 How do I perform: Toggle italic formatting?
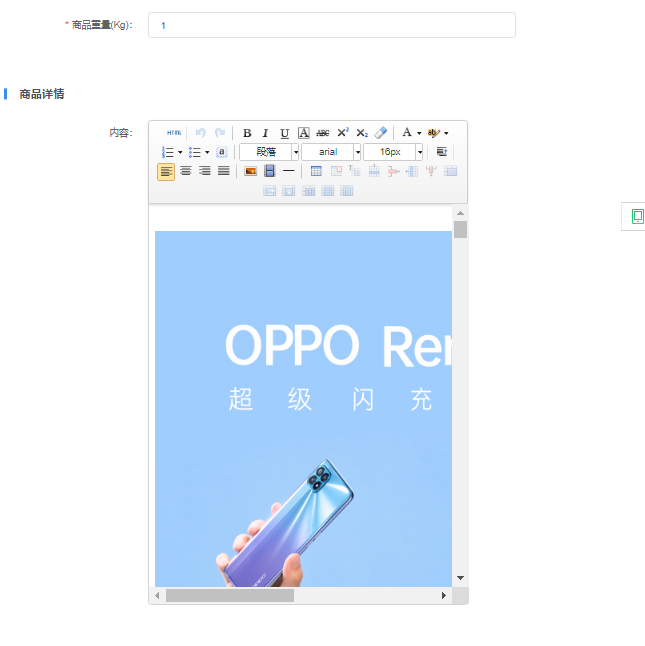(x=265, y=133)
